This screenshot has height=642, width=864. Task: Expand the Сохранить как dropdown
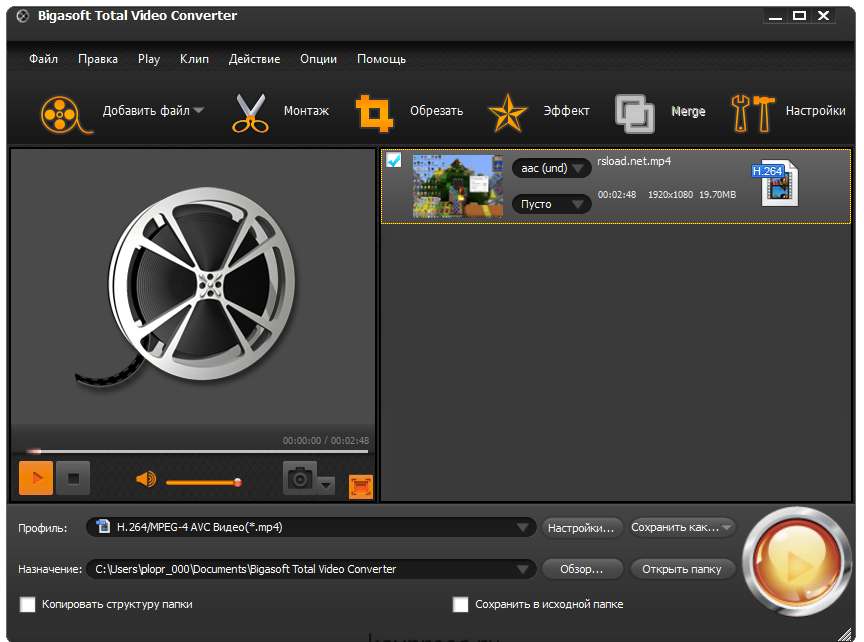pos(727,527)
